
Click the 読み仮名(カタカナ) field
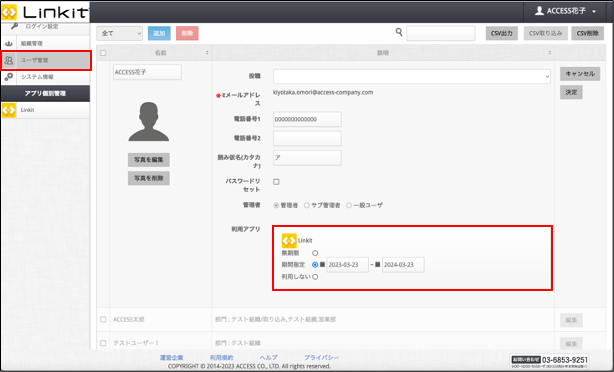pyautogui.click(x=307, y=158)
